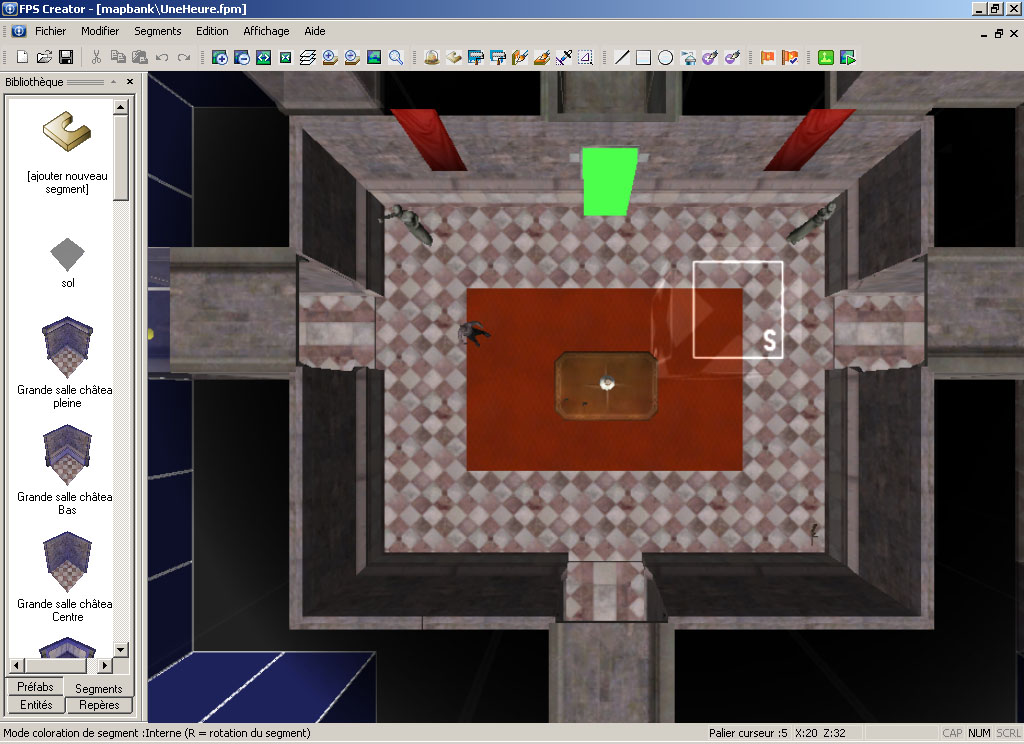Zoom in the map view (plus icon)
Viewport: 1024px width, 744px height.
click(x=220, y=57)
